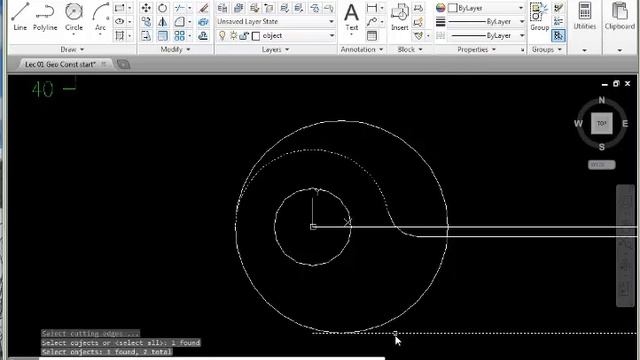Click the Group button
Viewport: 640px width, 360px height.
coord(540,17)
